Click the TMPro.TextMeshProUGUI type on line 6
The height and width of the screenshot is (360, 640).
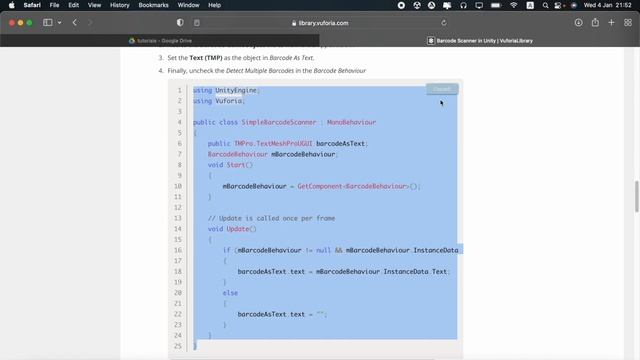click(x=273, y=143)
